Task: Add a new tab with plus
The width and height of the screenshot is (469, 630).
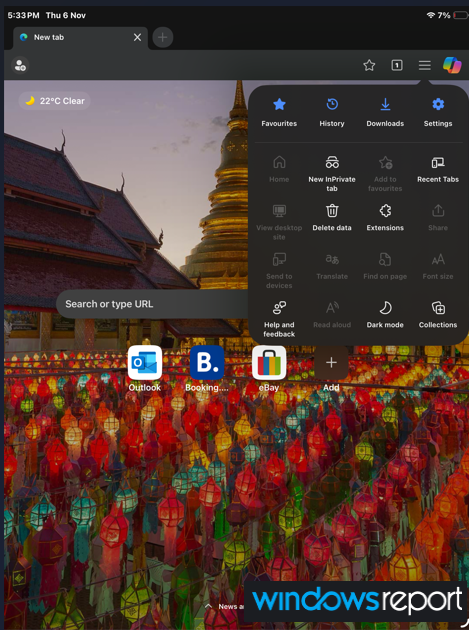Action: point(163,37)
